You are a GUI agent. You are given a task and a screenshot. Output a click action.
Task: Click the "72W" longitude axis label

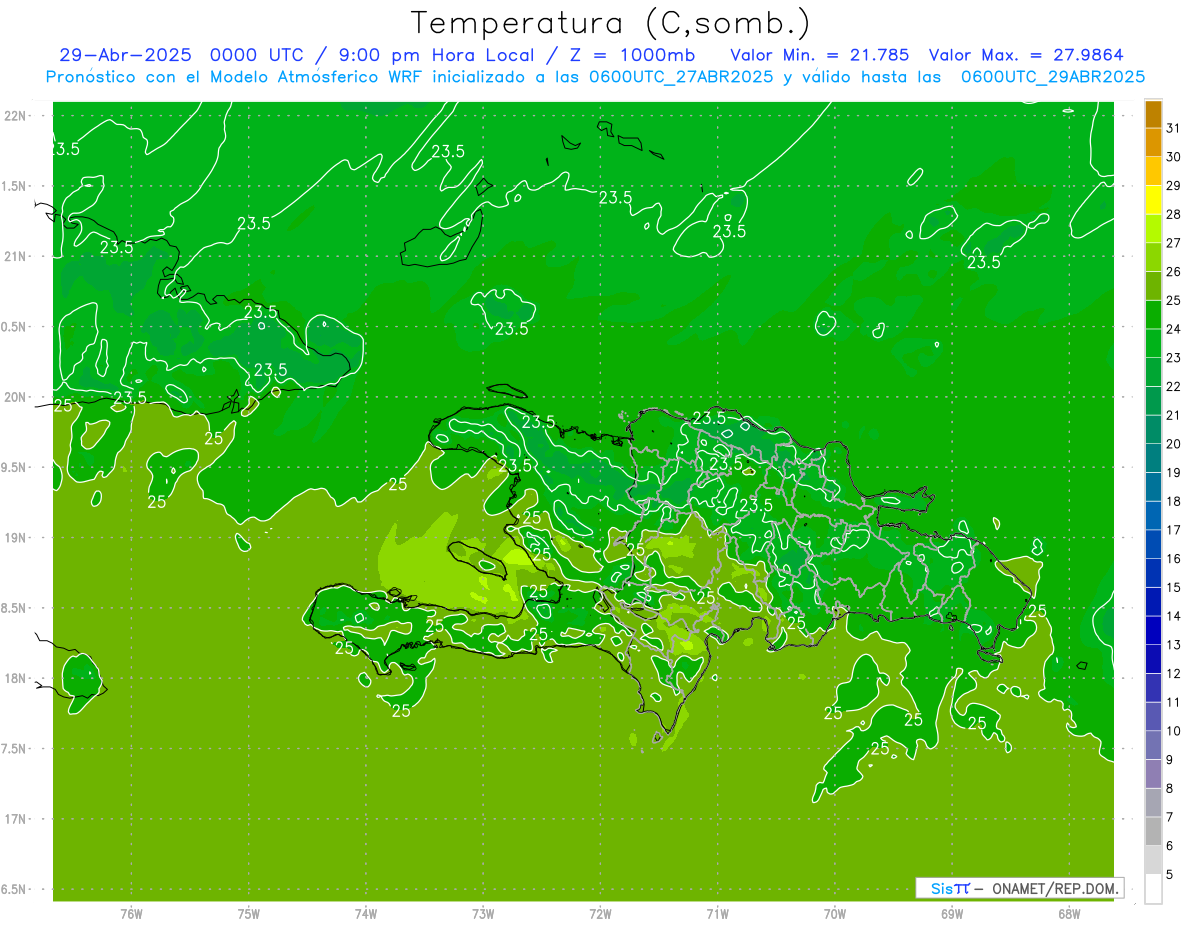click(x=600, y=914)
